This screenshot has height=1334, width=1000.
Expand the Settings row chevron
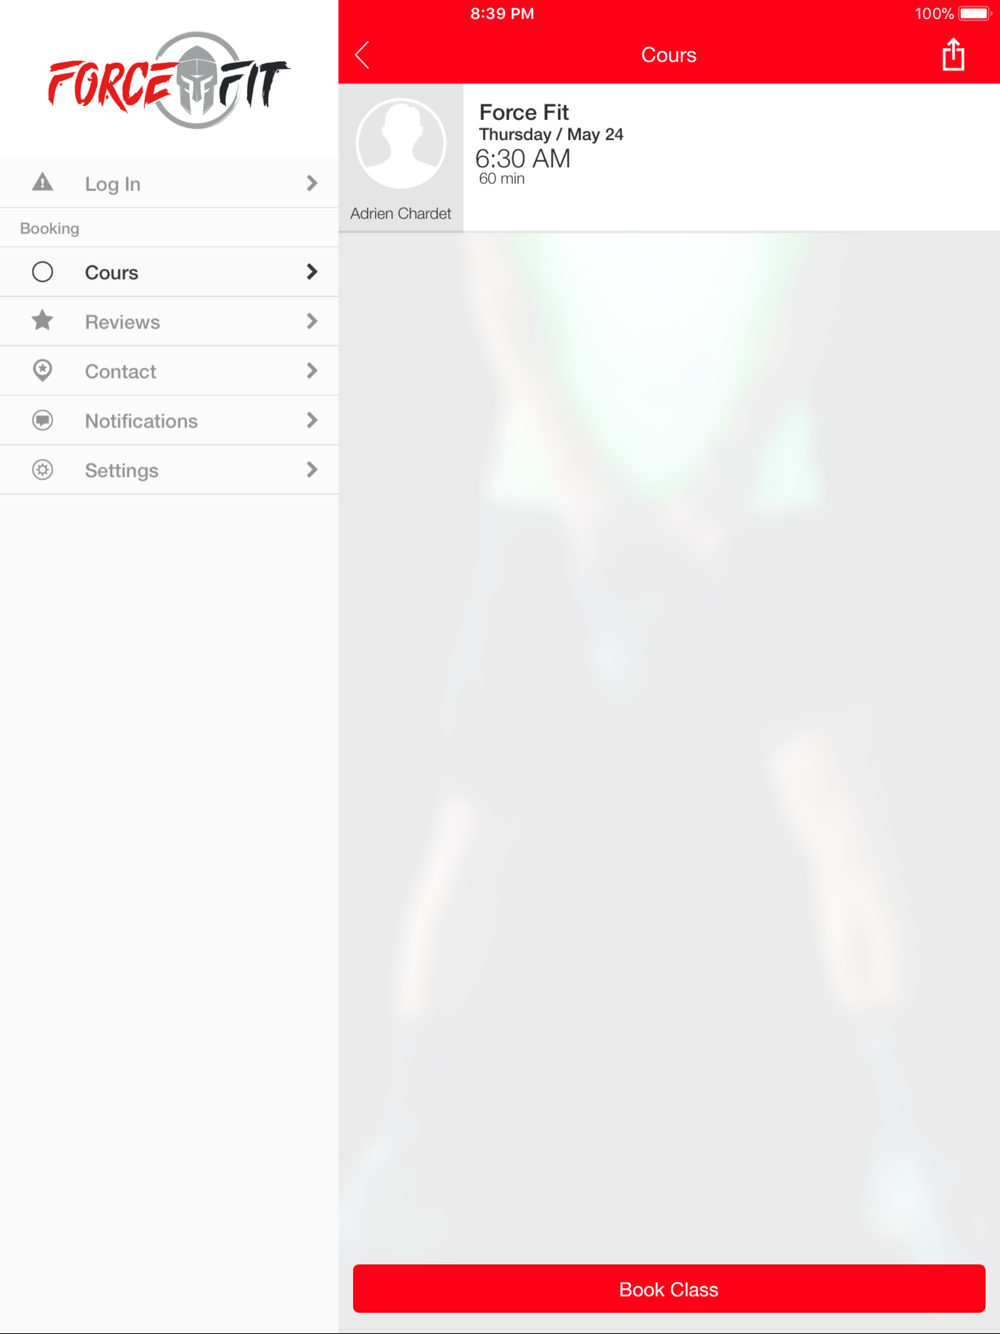coord(312,470)
